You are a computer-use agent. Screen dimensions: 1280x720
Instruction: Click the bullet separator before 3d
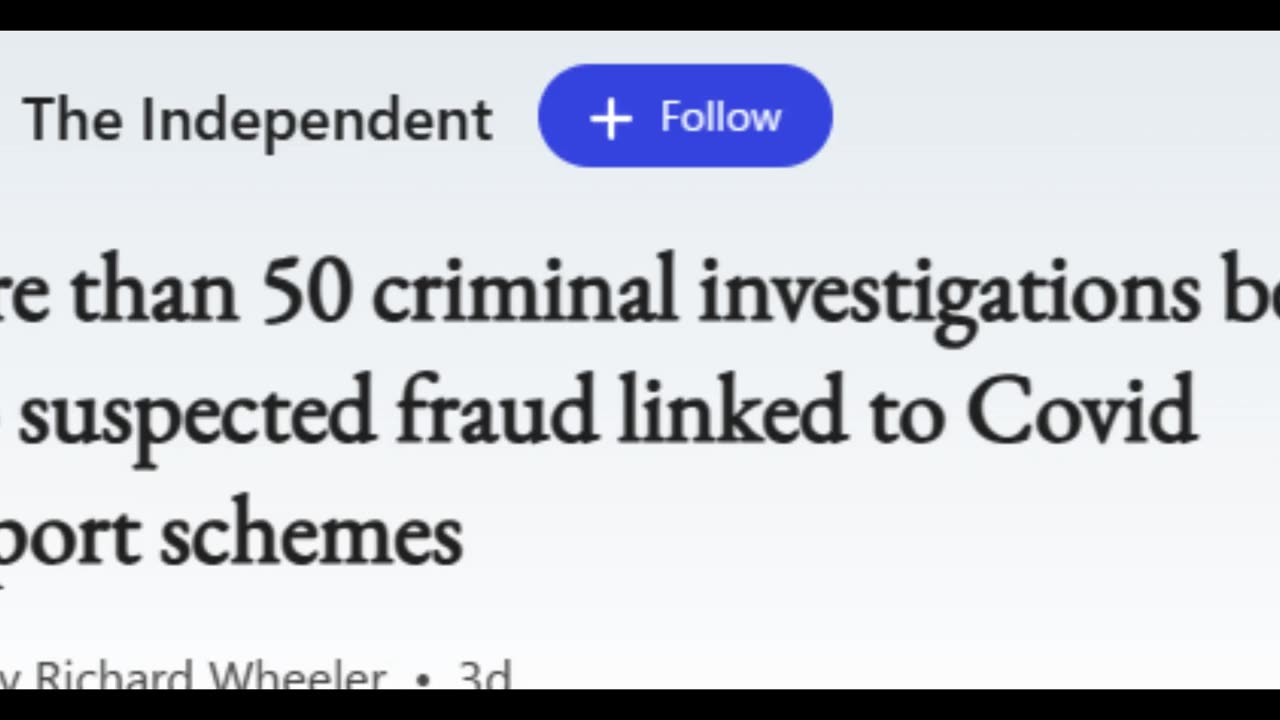423,679
